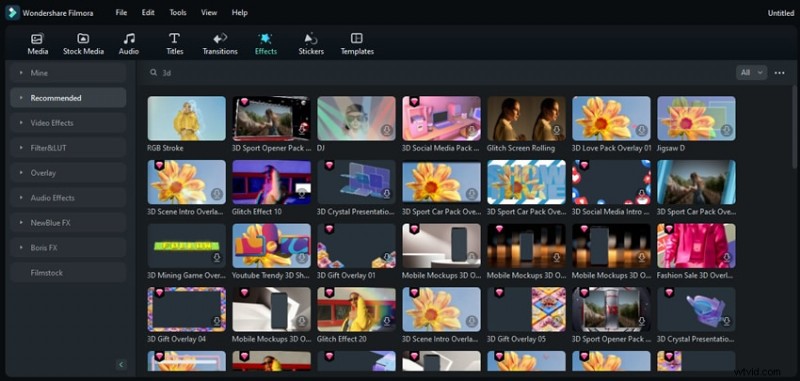800x381 pixels.
Task: Select the Filmstock sidebar item
Action: (x=68, y=273)
